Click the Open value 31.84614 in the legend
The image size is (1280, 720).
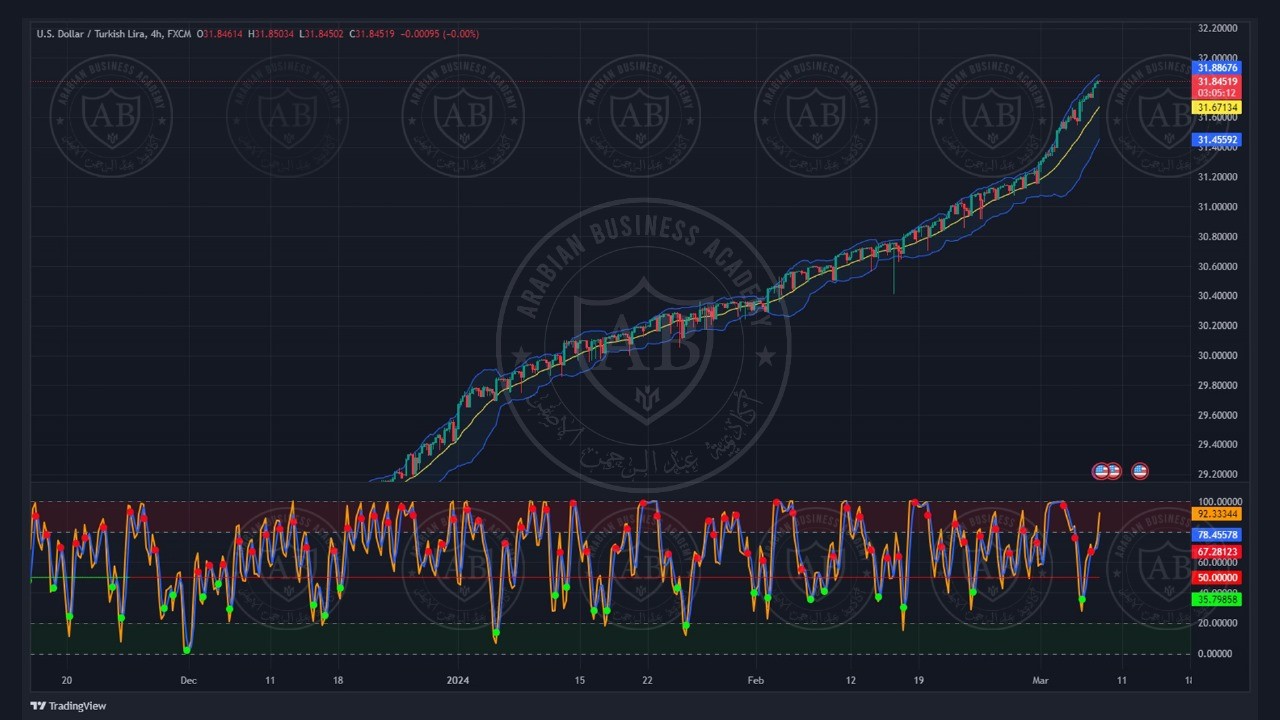[224, 34]
